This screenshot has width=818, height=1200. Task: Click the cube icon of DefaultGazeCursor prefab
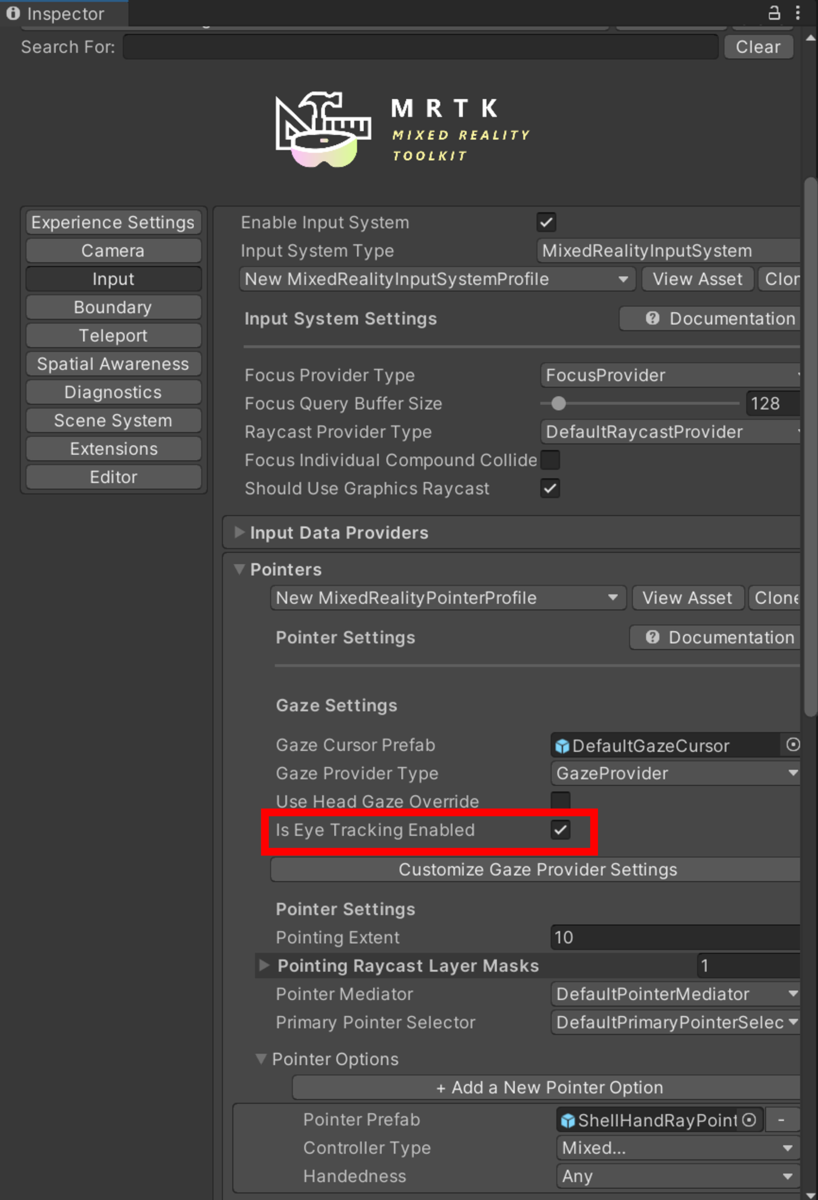pos(562,746)
